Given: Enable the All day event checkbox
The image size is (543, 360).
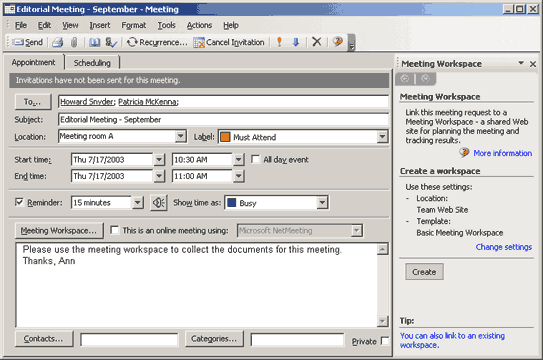Looking at the screenshot, I should click(256, 159).
